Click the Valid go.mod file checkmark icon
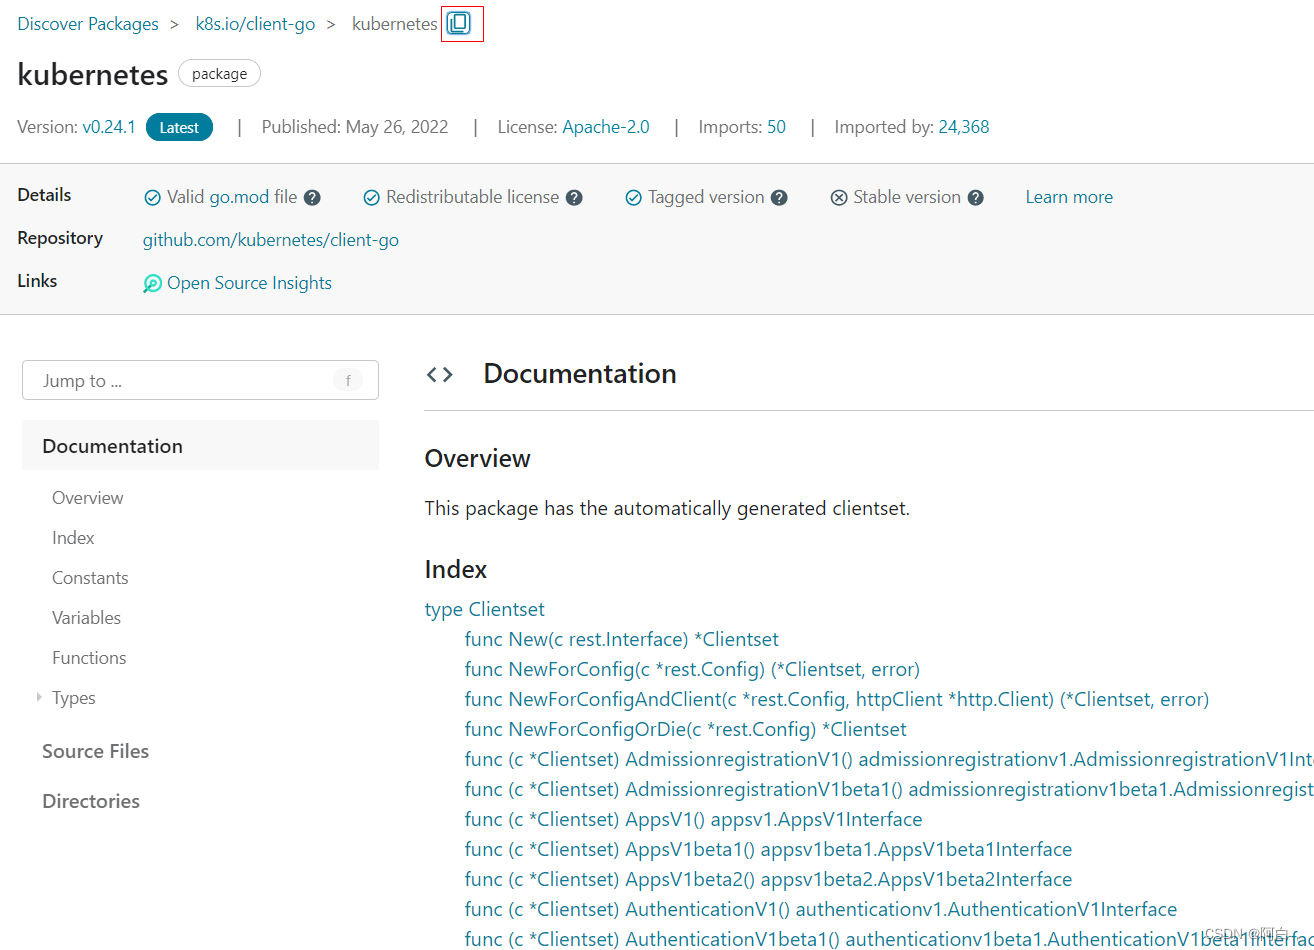1314x950 pixels. pyautogui.click(x=152, y=198)
